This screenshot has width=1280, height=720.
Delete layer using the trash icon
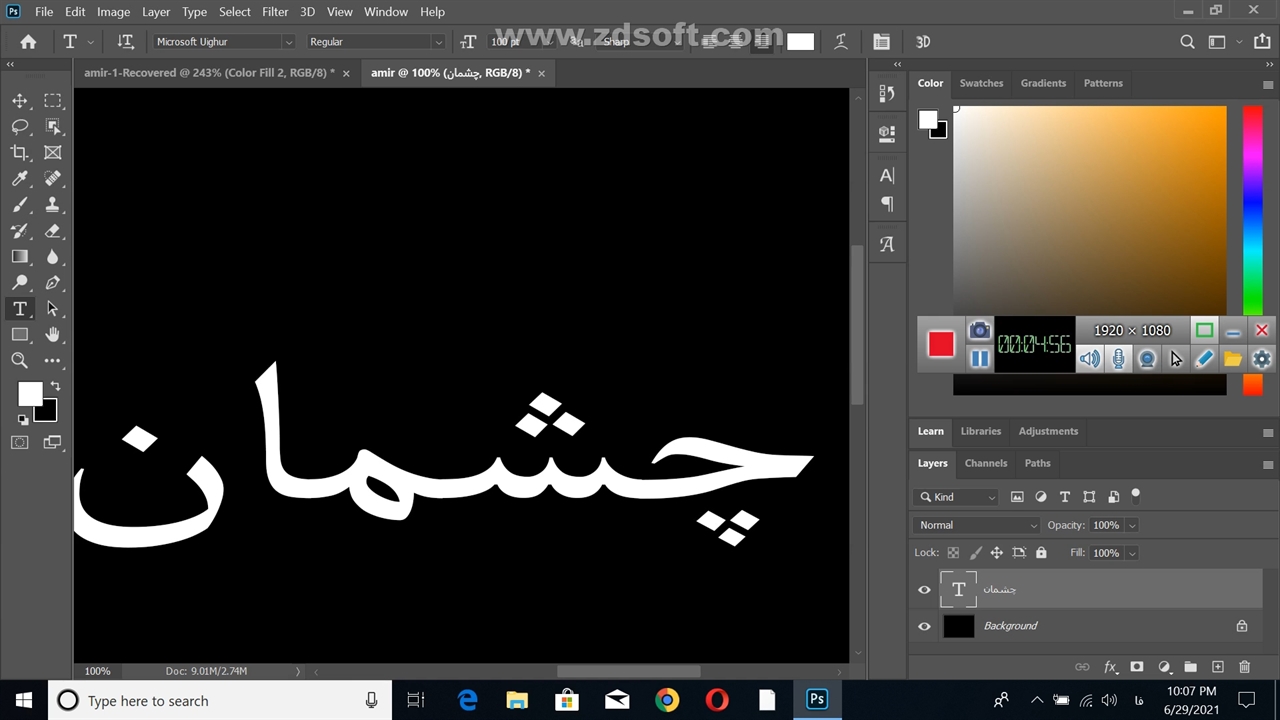1244,667
